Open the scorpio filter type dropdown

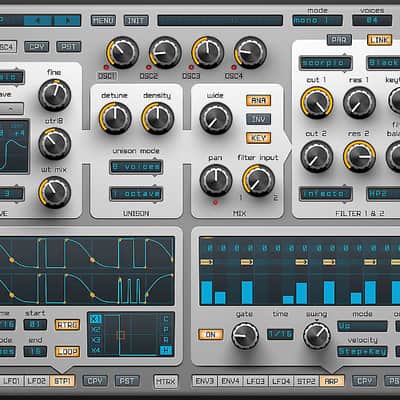[325, 63]
